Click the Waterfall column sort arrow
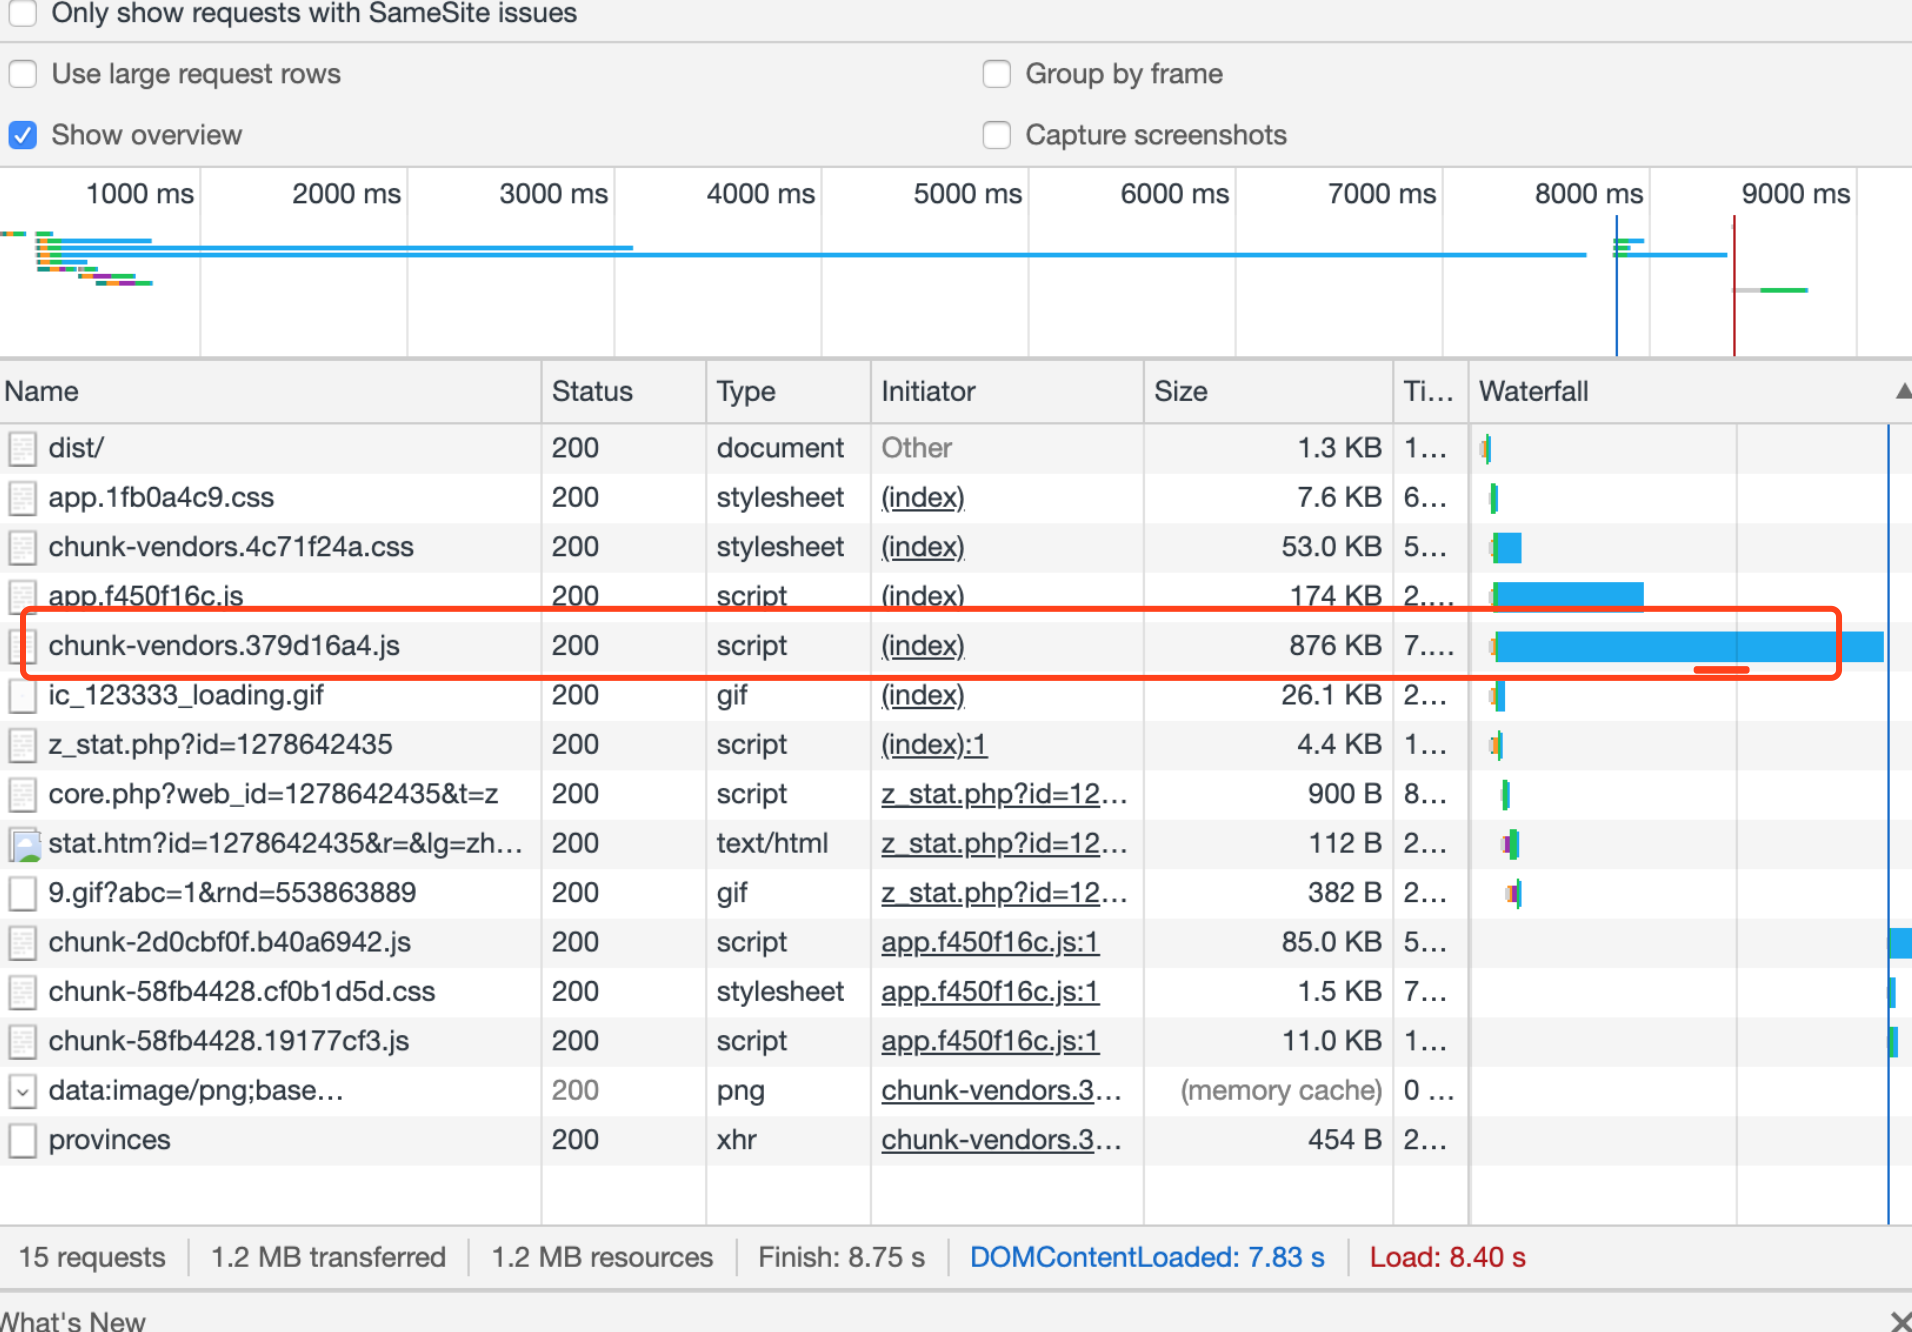Image resolution: width=1912 pixels, height=1332 pixels. click(1903, 391)
